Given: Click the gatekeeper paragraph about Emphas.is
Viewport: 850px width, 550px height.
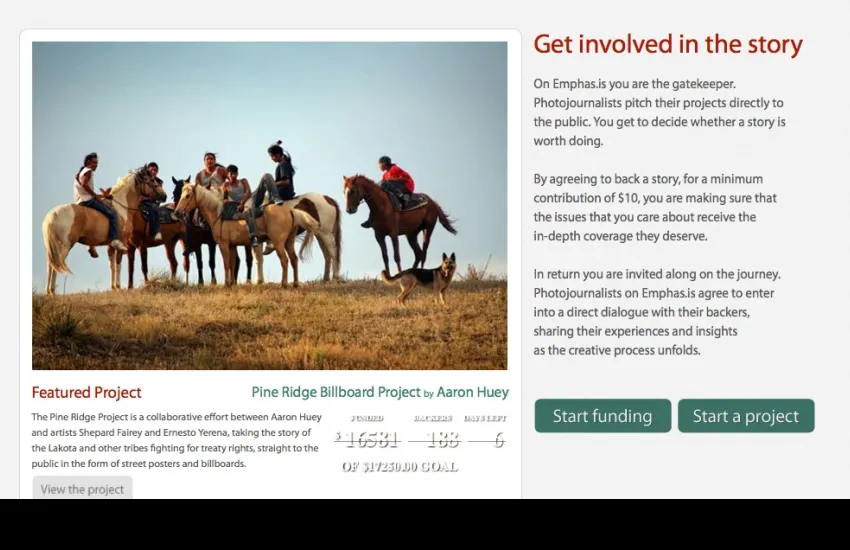Looking at the screenshot, I should pyautogui.click(x=659, y=112).
